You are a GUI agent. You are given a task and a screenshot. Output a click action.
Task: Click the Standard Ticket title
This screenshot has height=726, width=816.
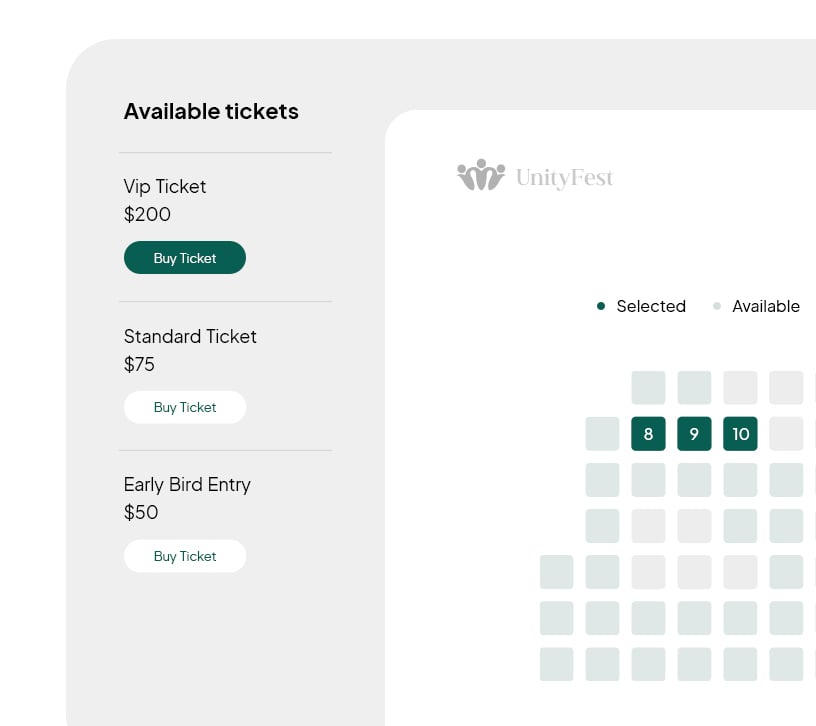[x=190, y=336]
